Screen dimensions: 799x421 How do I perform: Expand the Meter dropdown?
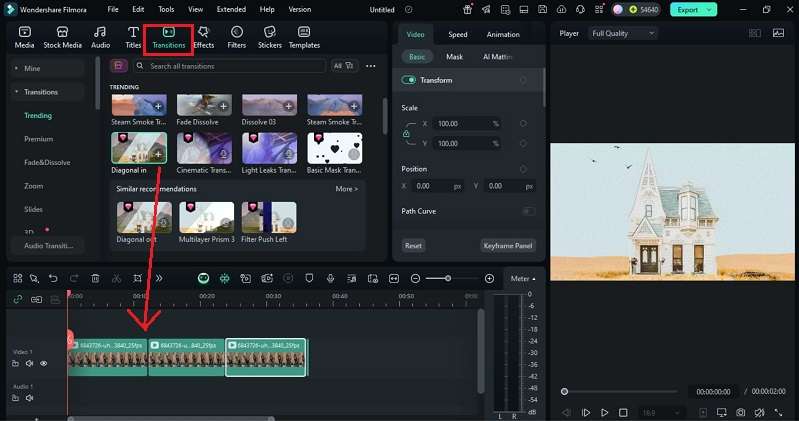(523, 278)
